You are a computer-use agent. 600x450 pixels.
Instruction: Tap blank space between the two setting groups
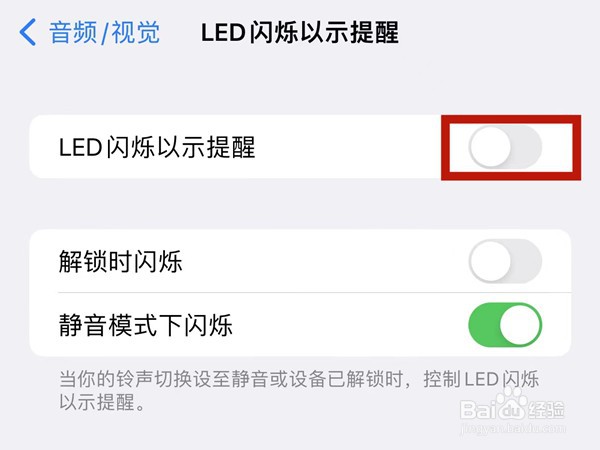click(300, 204)
